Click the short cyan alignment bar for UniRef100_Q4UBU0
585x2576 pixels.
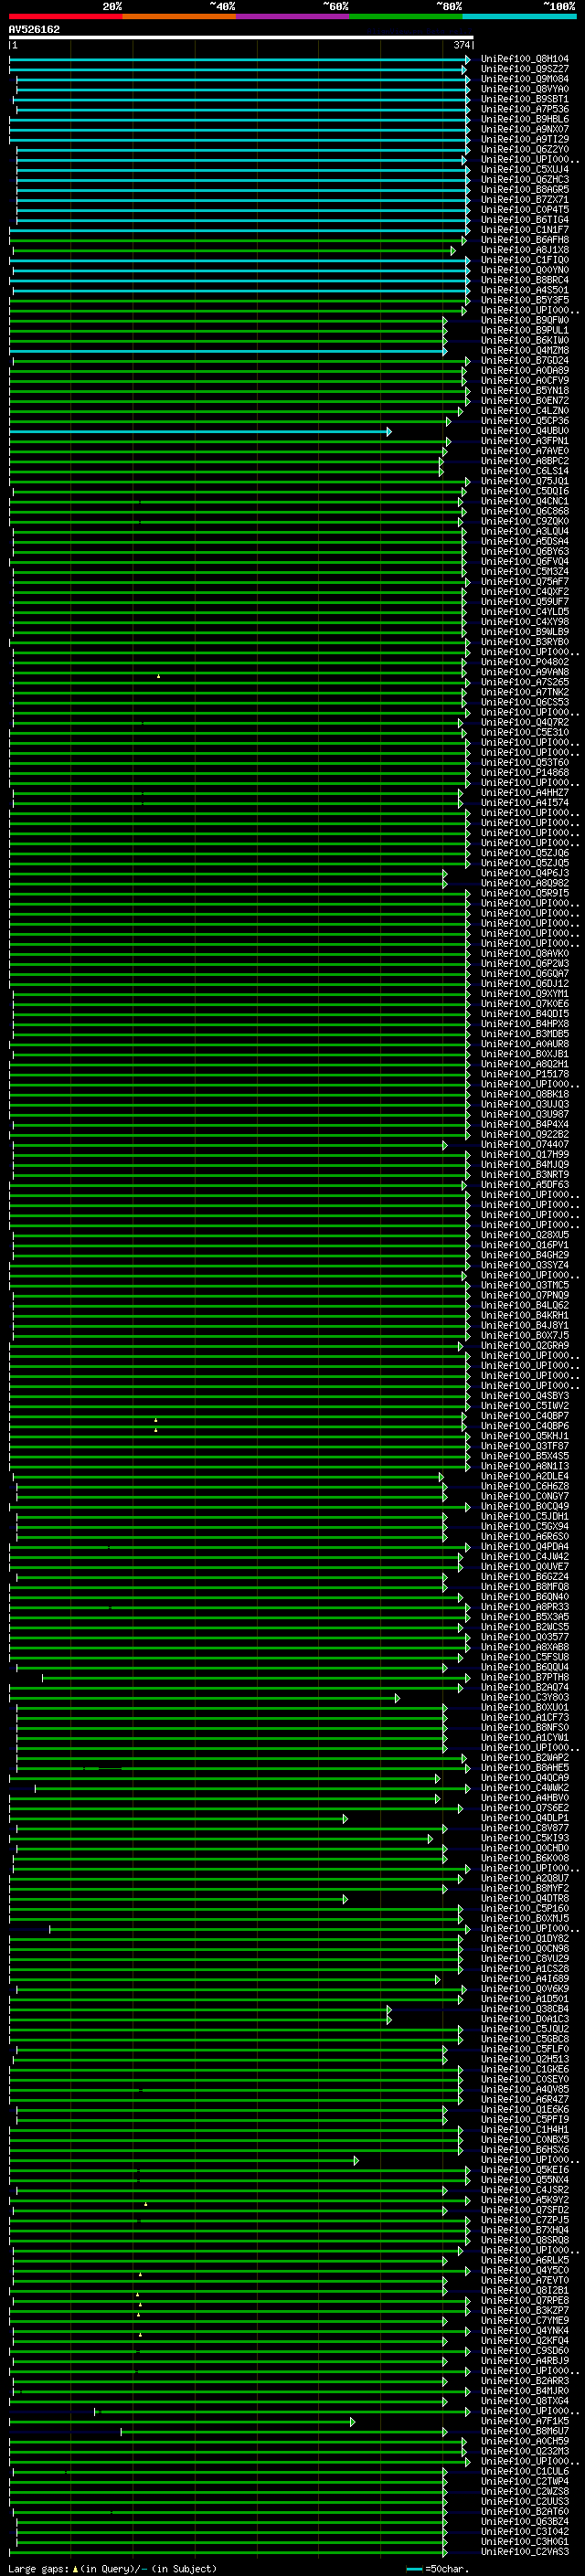[200, 432]
